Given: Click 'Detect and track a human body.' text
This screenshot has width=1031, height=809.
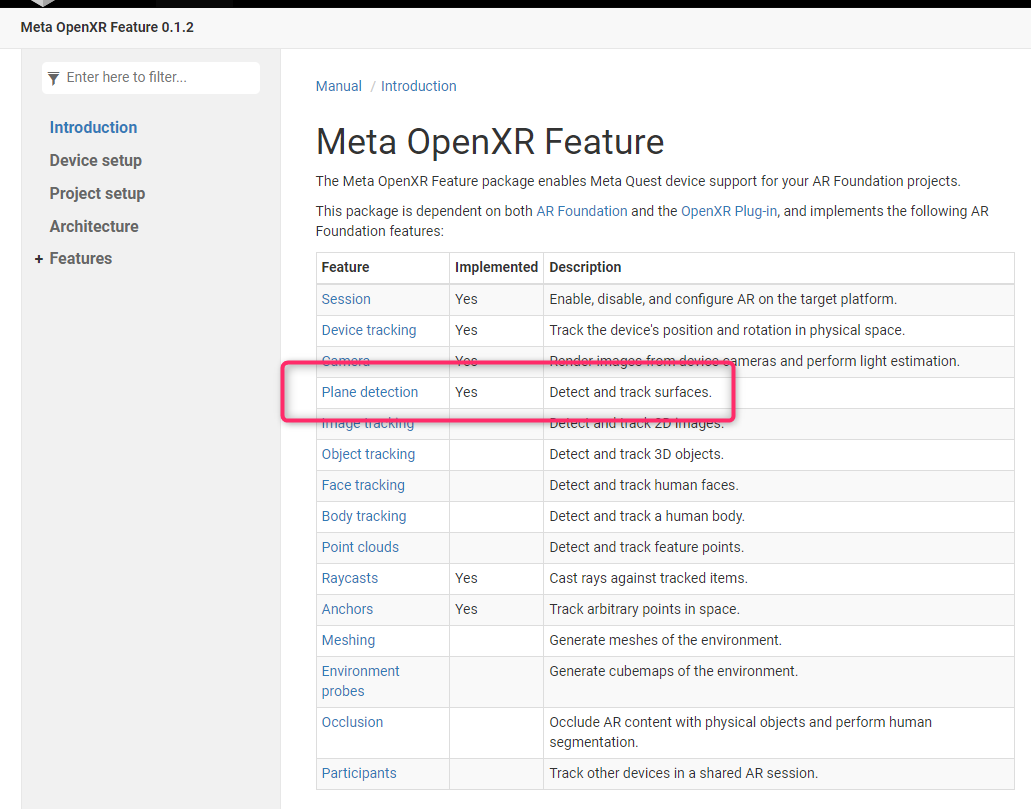Looking at the screenshot, I should [x=647, y=516].
